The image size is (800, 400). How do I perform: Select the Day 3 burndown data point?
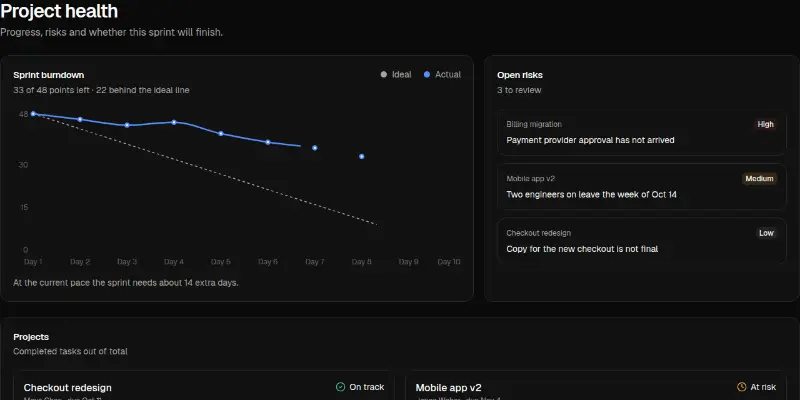coord(127,125)
